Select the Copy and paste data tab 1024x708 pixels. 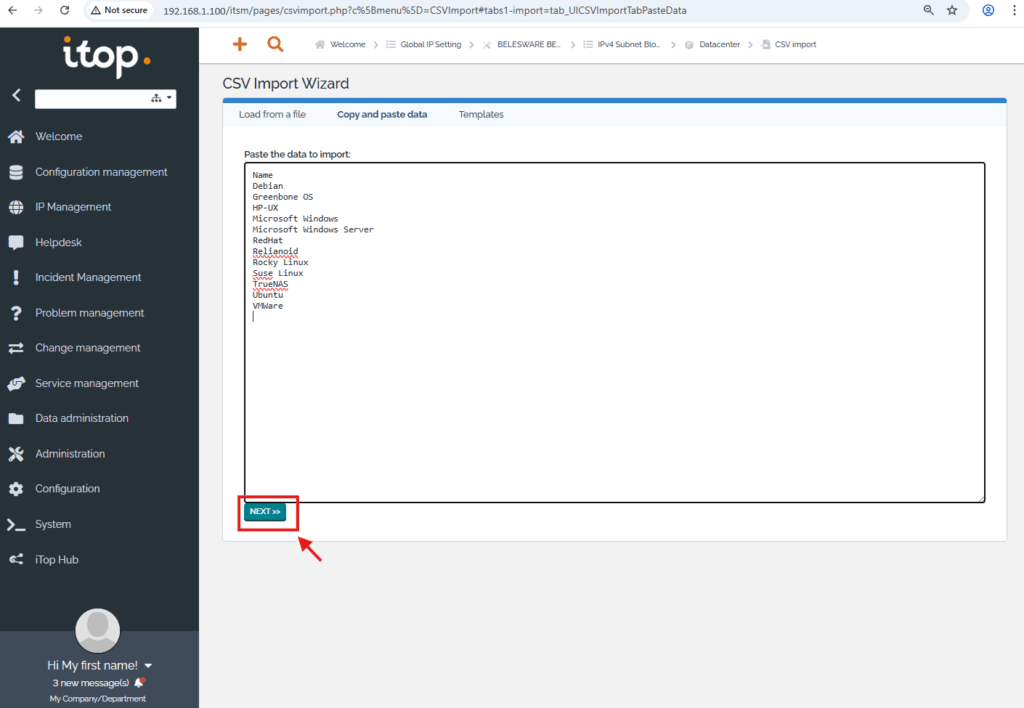click(x=382, y=115)
